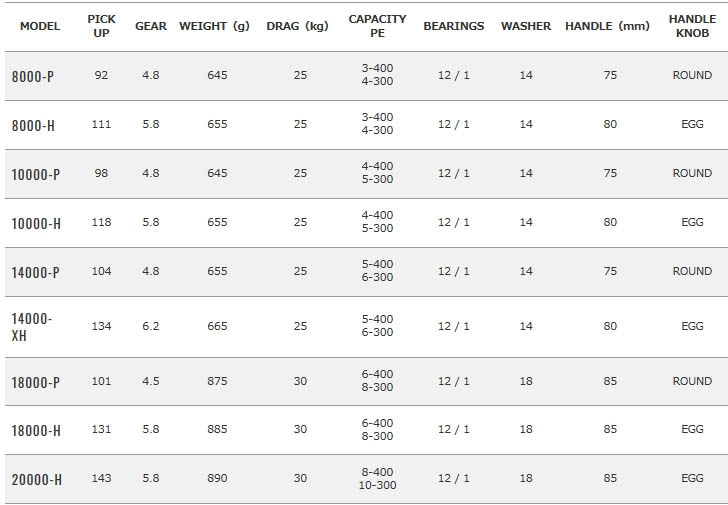The height and width of the screenshot is (505, 728).
Task: Click the WEIGHT (g) column header
Action: click(x=214, y=26)
